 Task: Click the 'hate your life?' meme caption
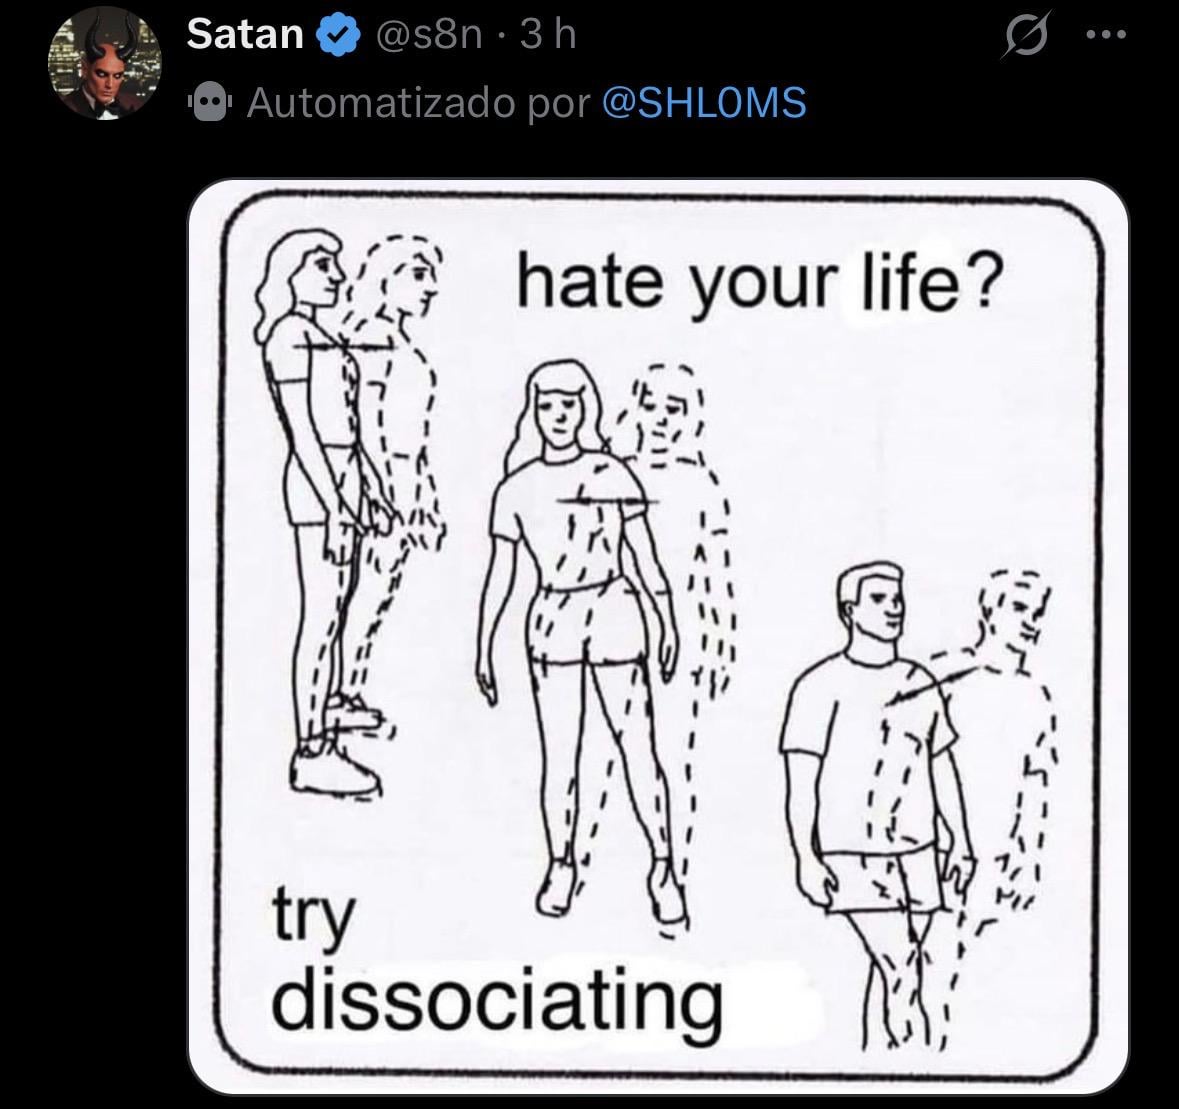759,286
